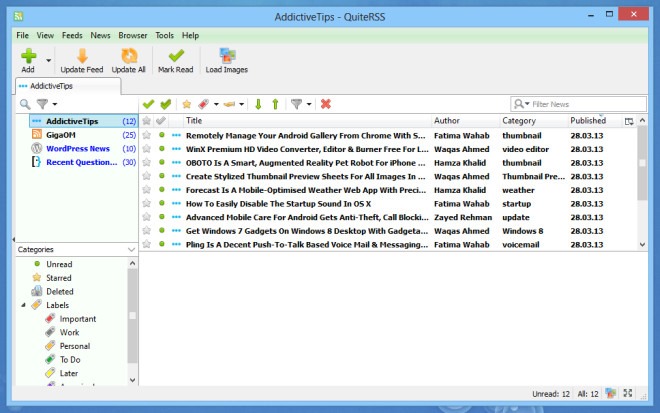Select the Deleted category
The width and height of the screenshot is (660, 413).
(x=59, y=291)
